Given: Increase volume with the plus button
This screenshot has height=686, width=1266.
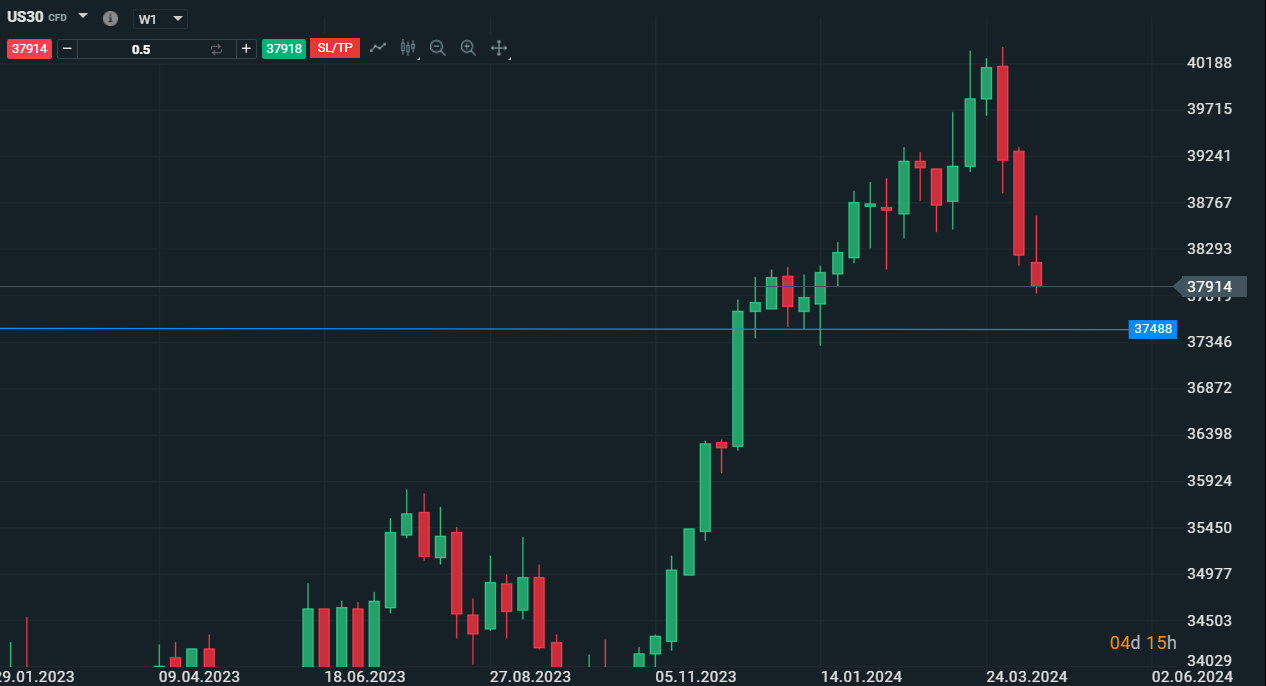Looking at the screenshot, I should click(246, 48).
